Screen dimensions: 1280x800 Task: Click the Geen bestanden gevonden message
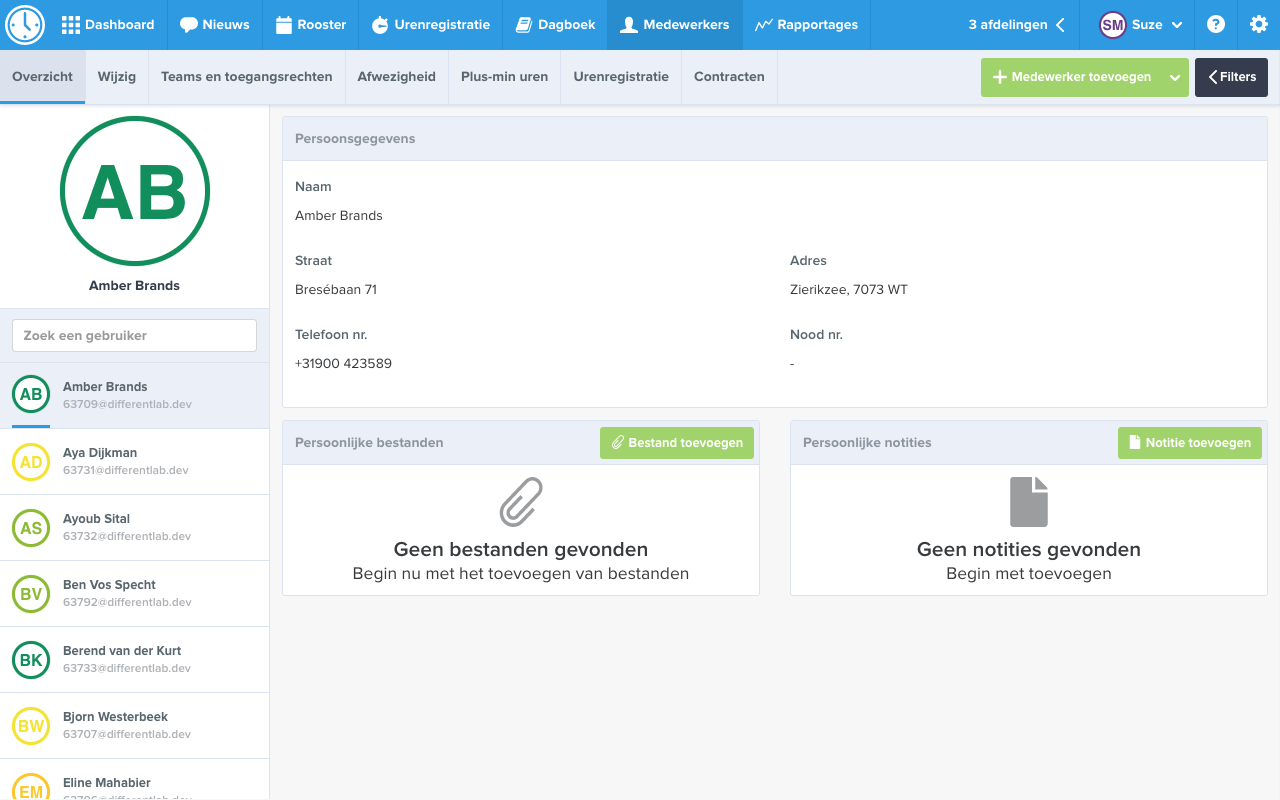coord(521,549)
